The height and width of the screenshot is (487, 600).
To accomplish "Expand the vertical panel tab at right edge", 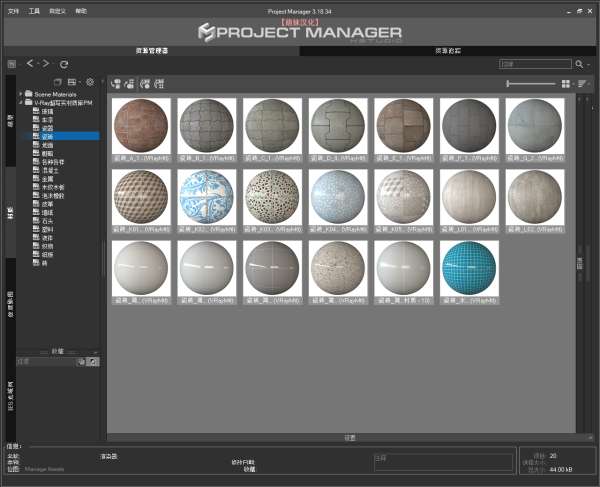I will click(x=580, y=264).
